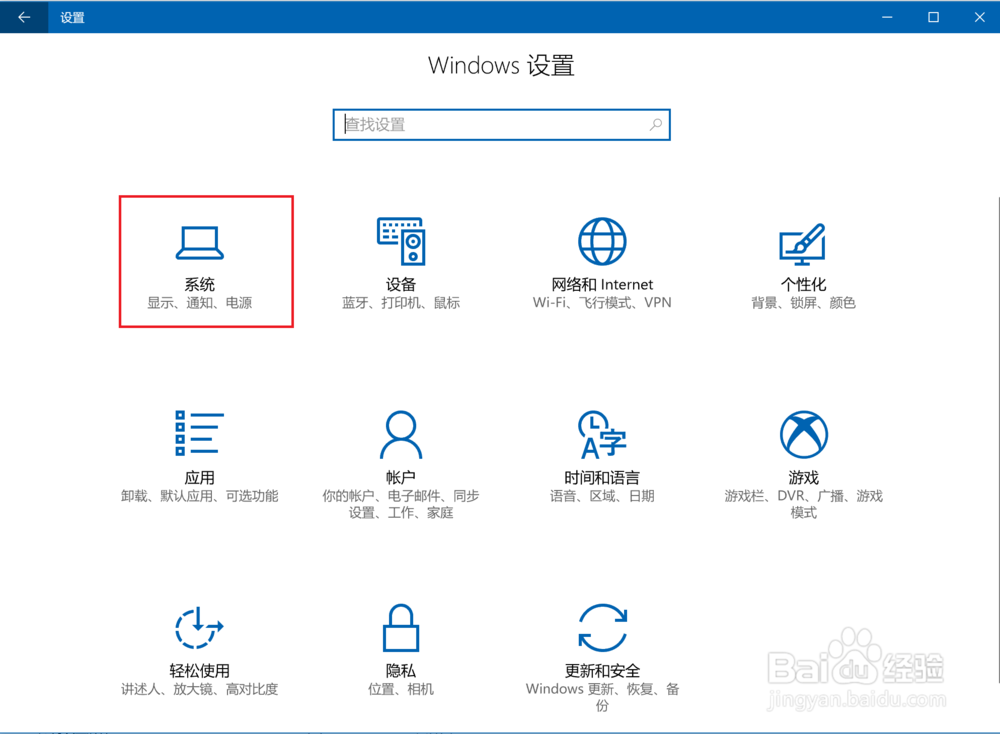Click 蓝牙、打印机、鼠标 under 设备
Screen dimensions: 1000x734
[x=400, y=303]
